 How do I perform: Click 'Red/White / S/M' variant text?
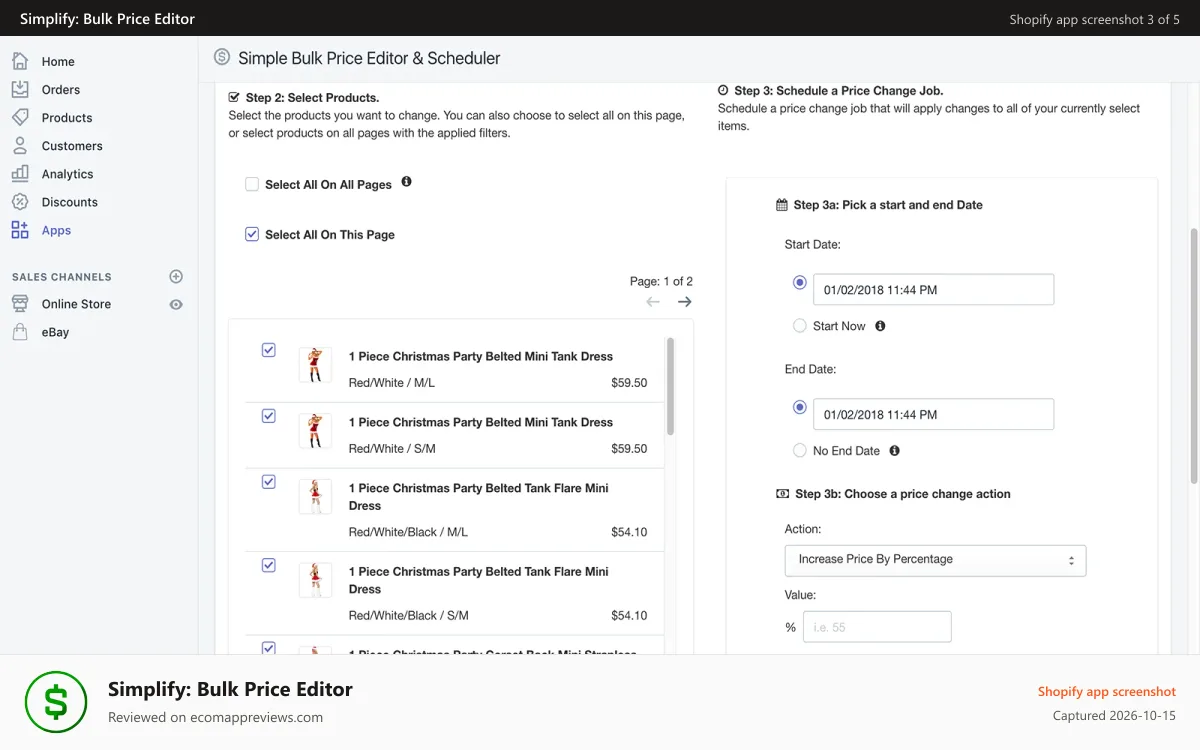pos(392,449)
